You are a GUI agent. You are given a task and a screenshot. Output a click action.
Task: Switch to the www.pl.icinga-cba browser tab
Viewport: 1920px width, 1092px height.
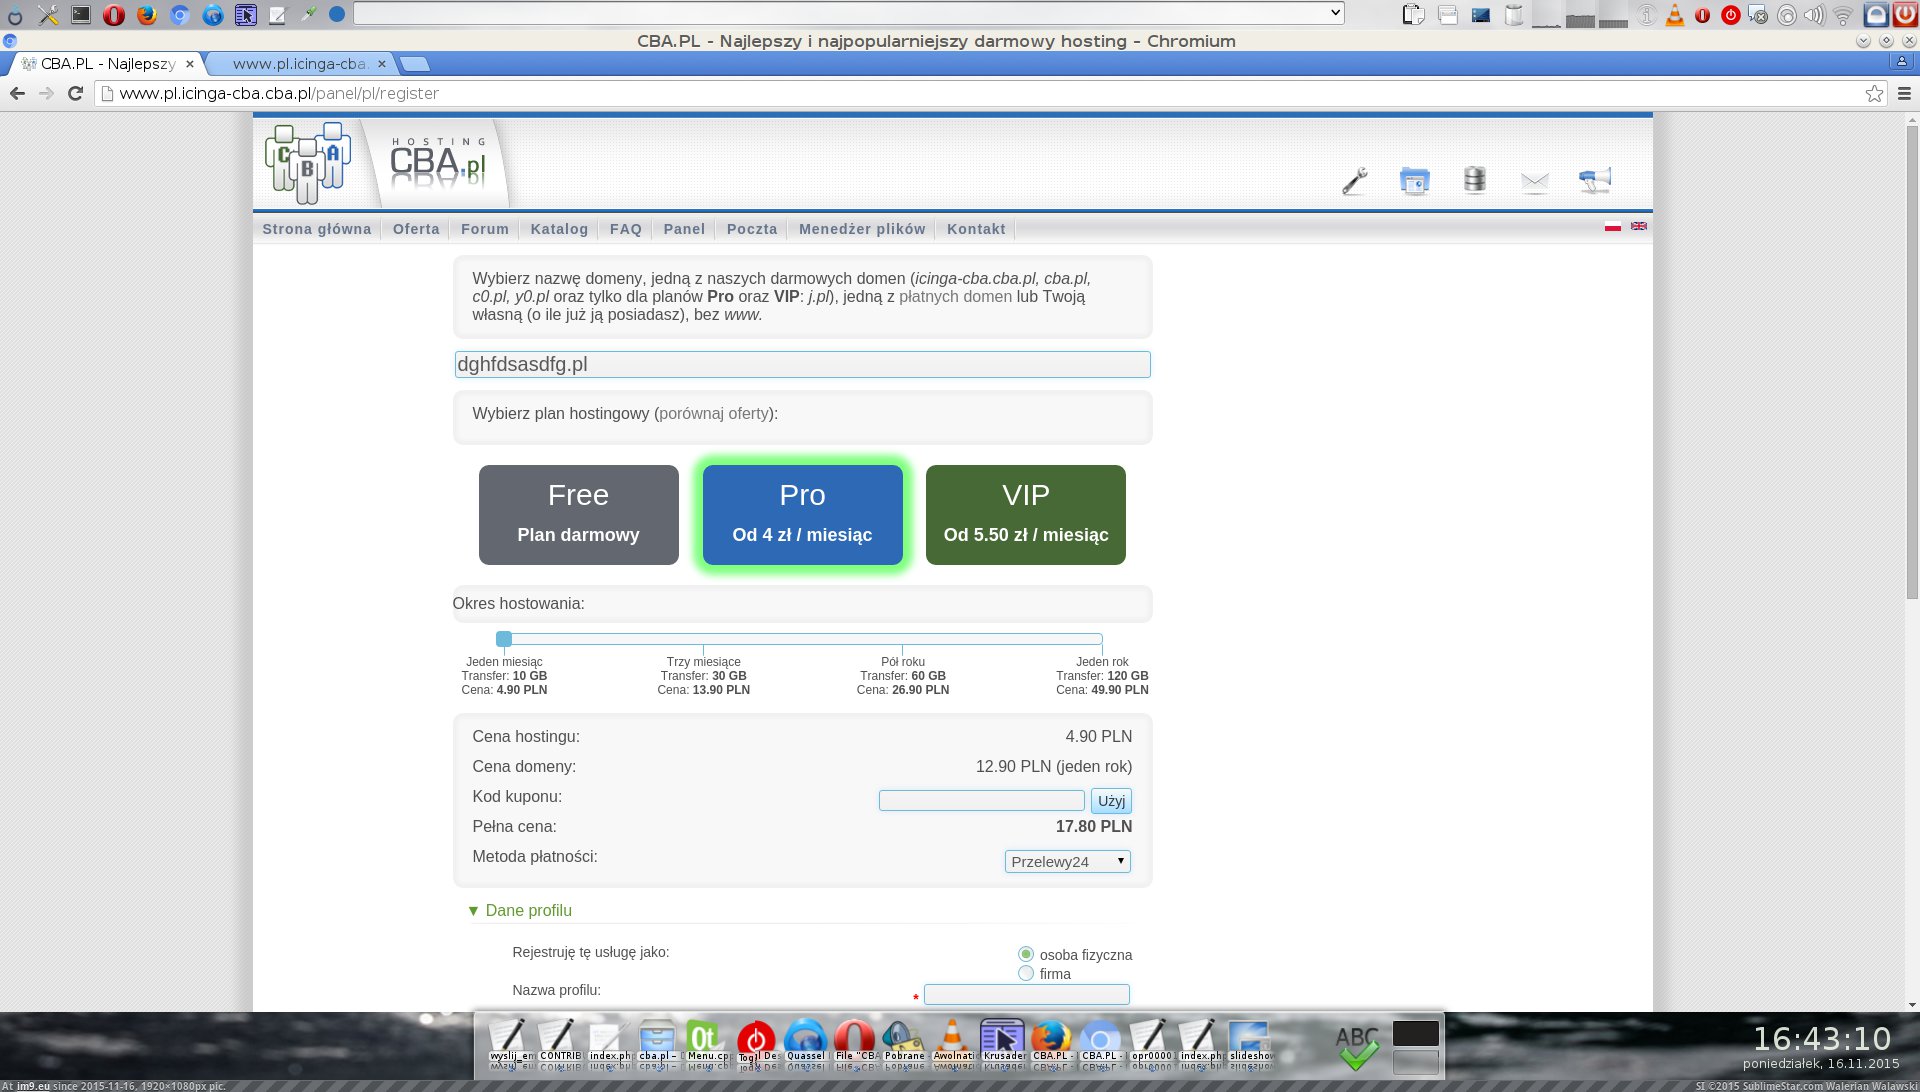click(298, 64)
